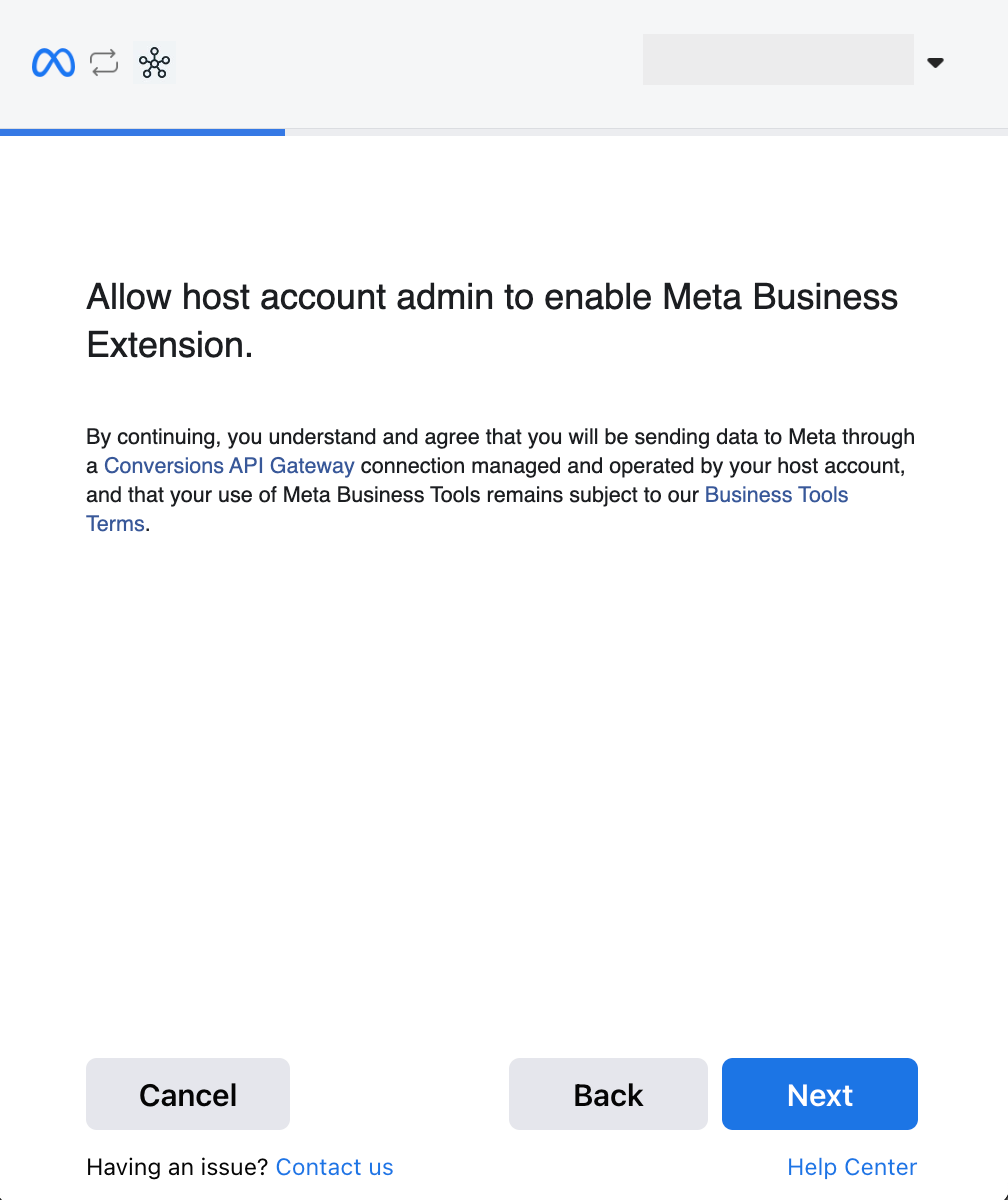Open the Contact us link
The width and height of the screenshot is (1008, 1200).
(x=334, y=1167)
